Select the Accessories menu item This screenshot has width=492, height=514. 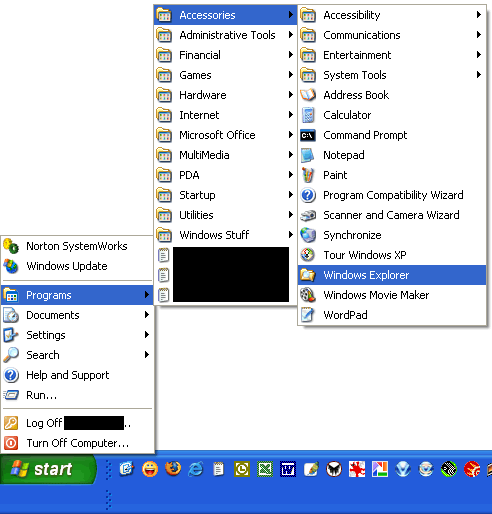[x=225, y=15]
